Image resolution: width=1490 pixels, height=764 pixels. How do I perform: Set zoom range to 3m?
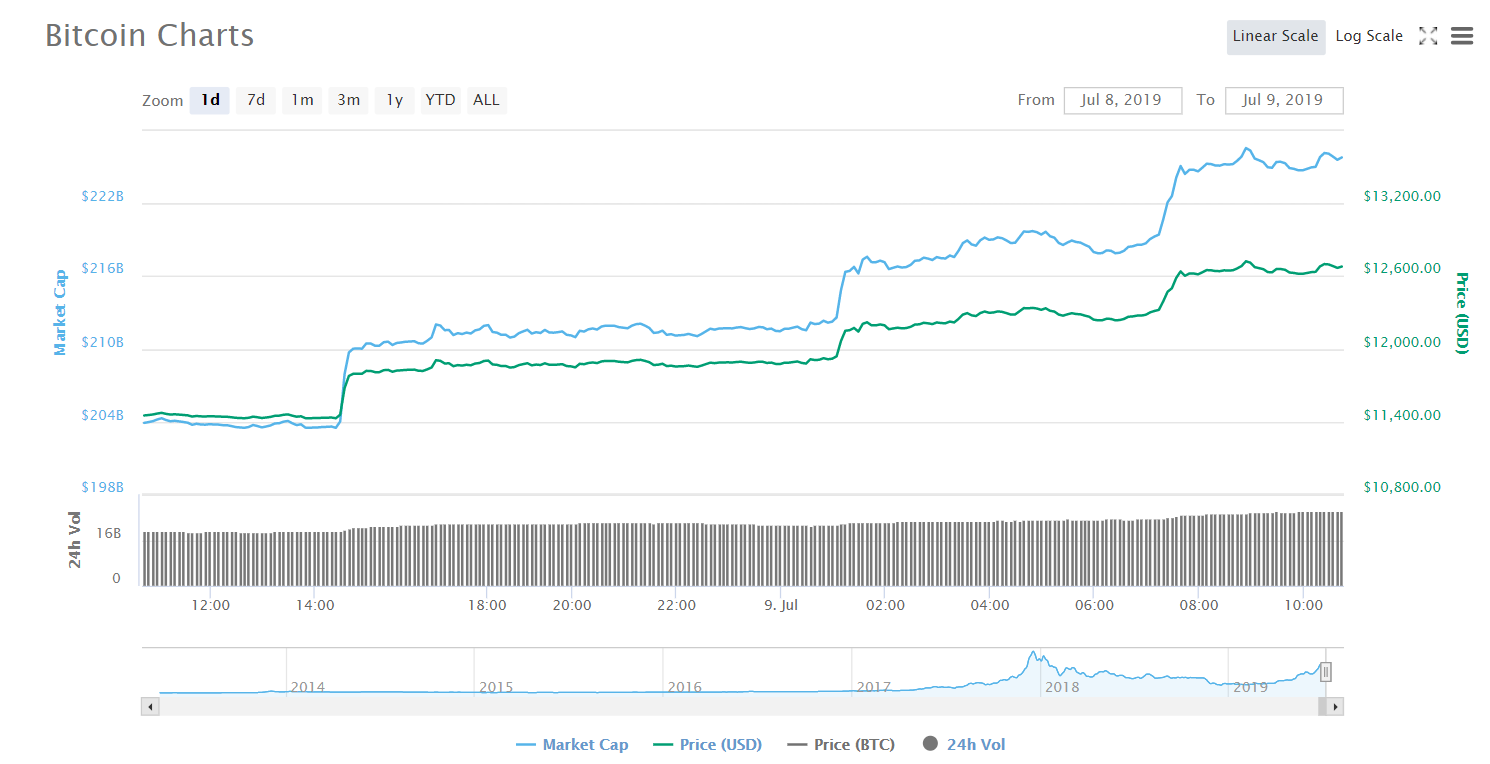348,100
